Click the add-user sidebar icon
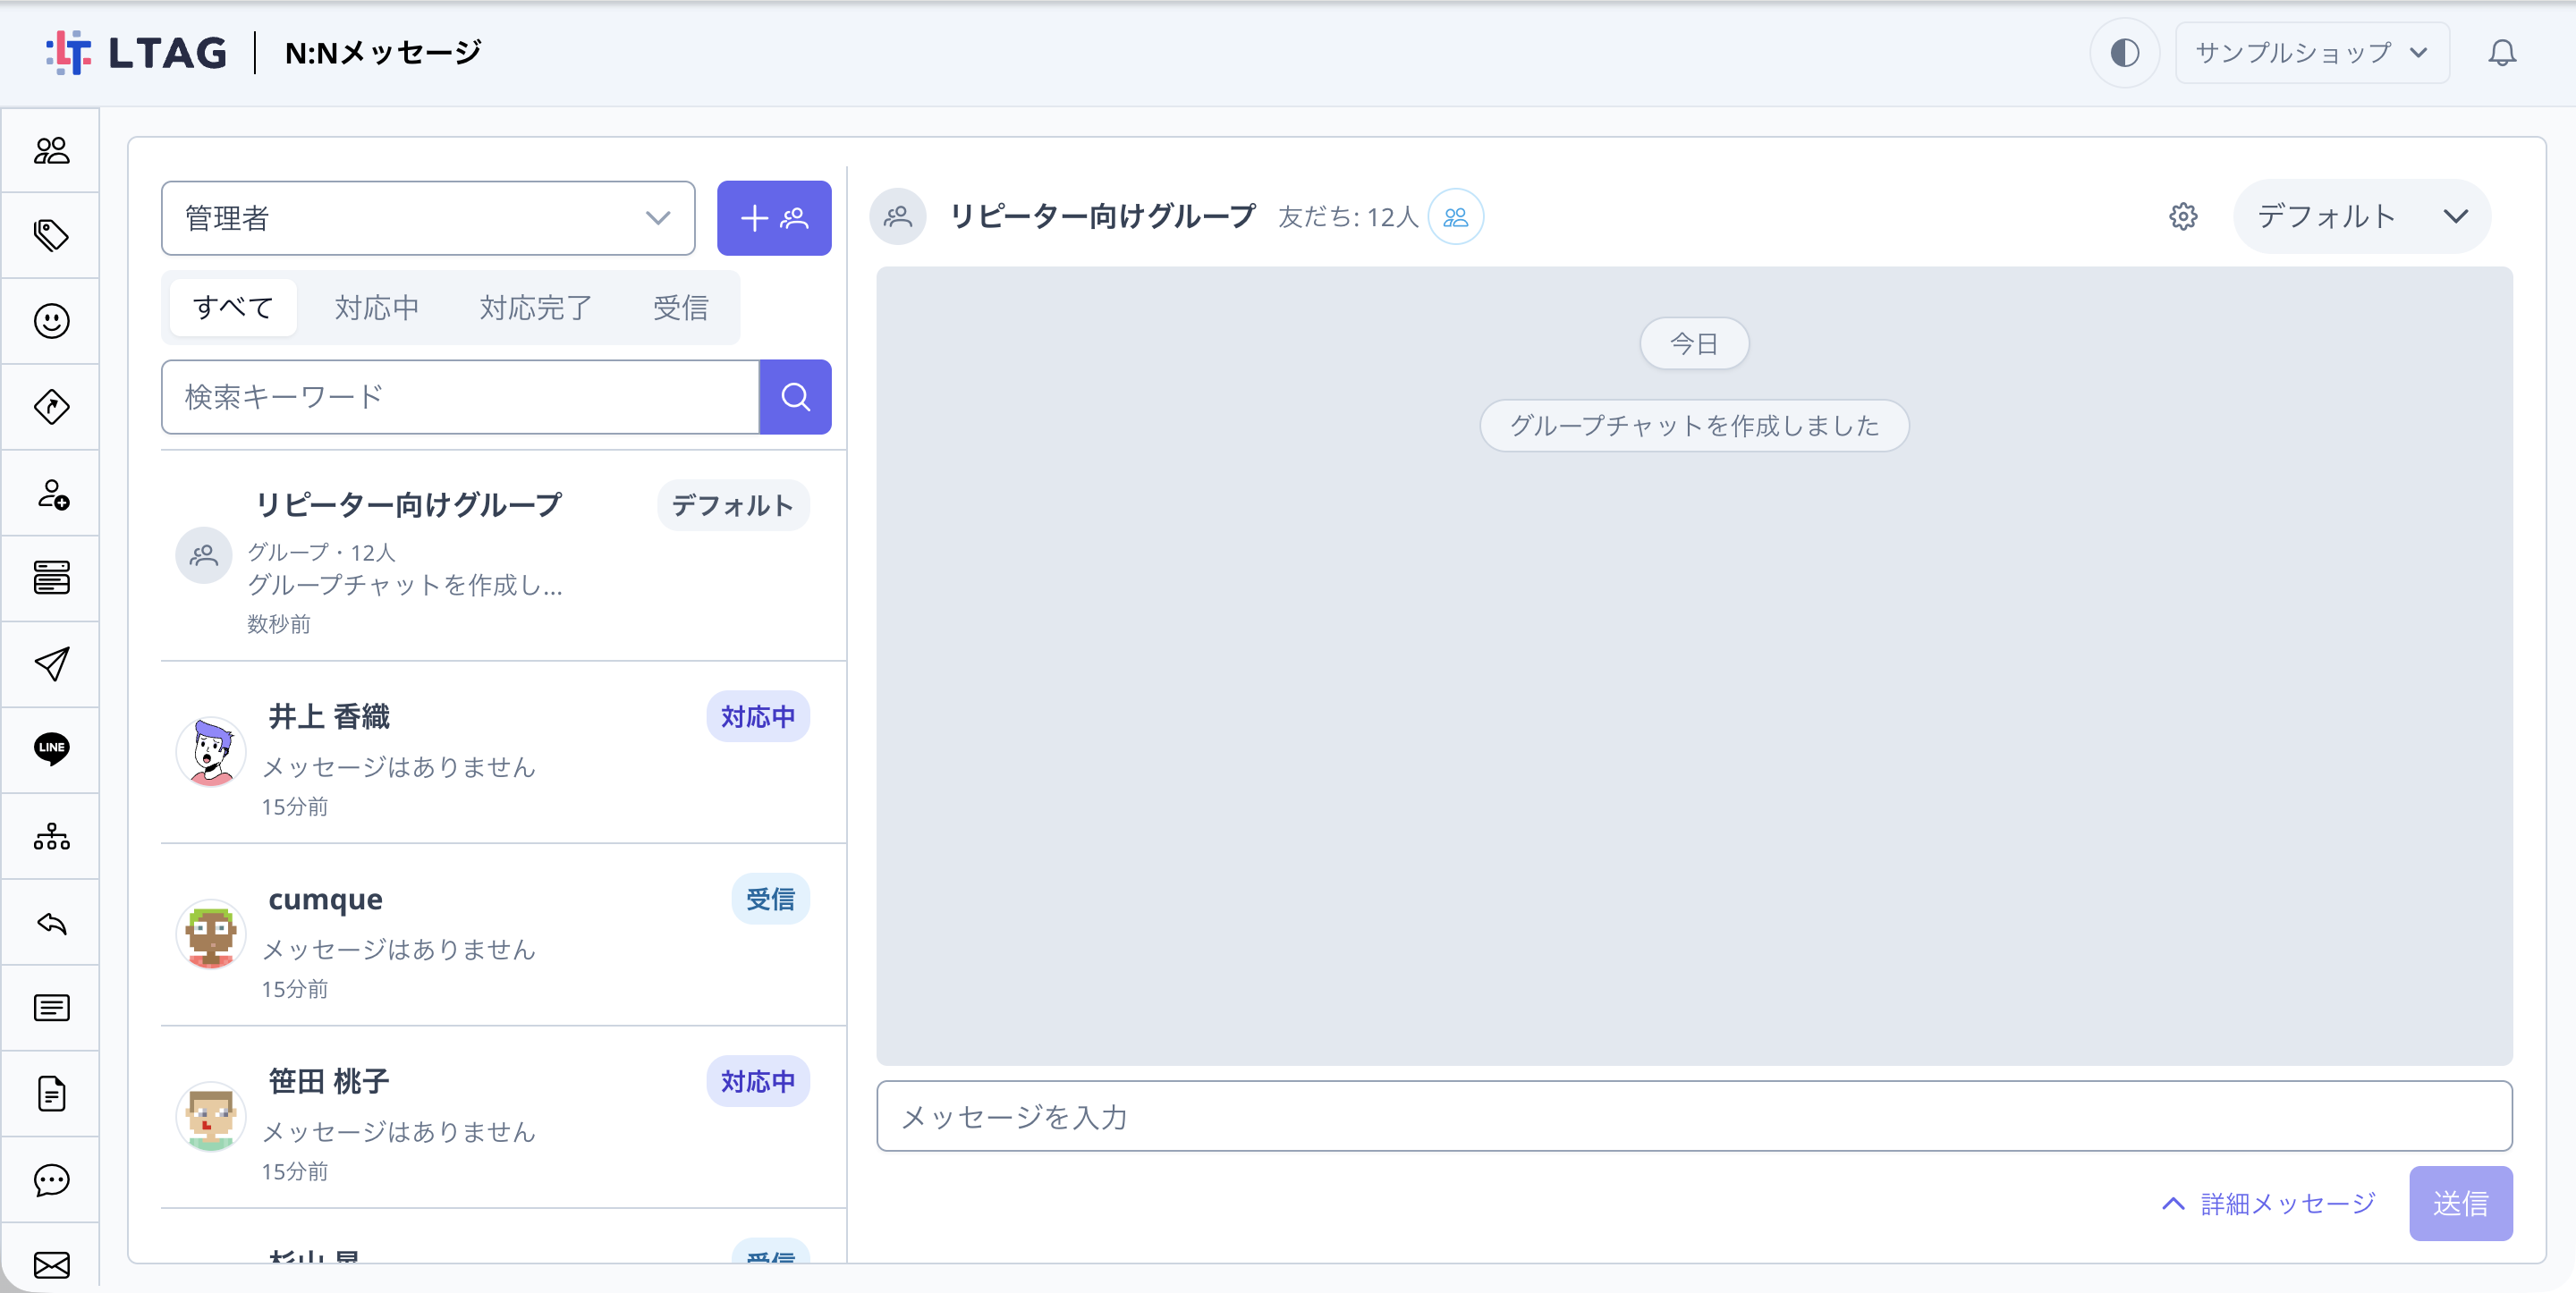 point(51,493)
